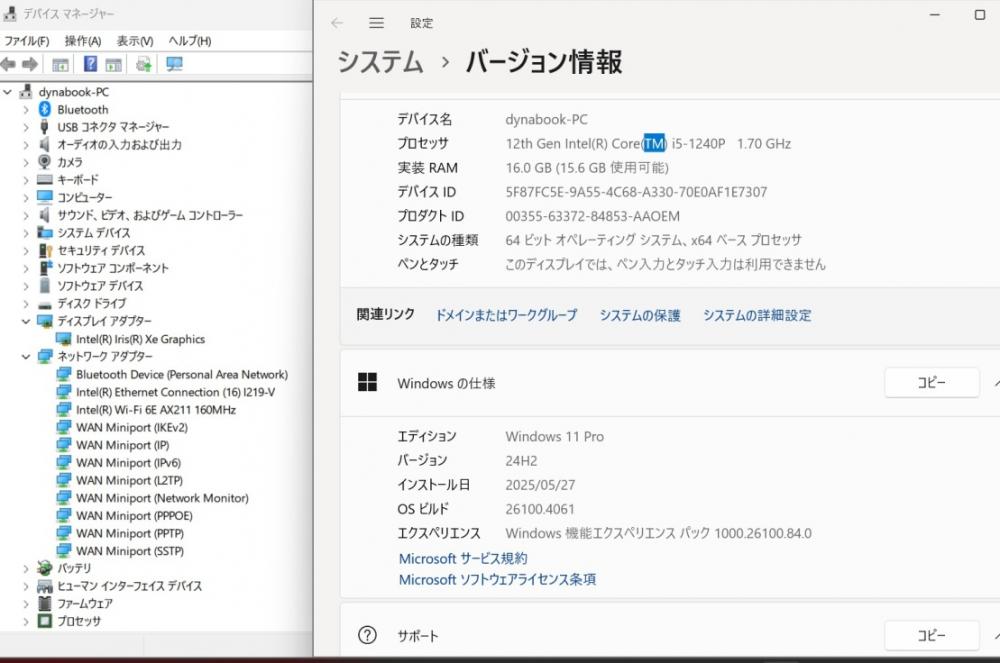Click the dynabook-PC computer root icon
1000x663 pixels.
pos(26,92)
